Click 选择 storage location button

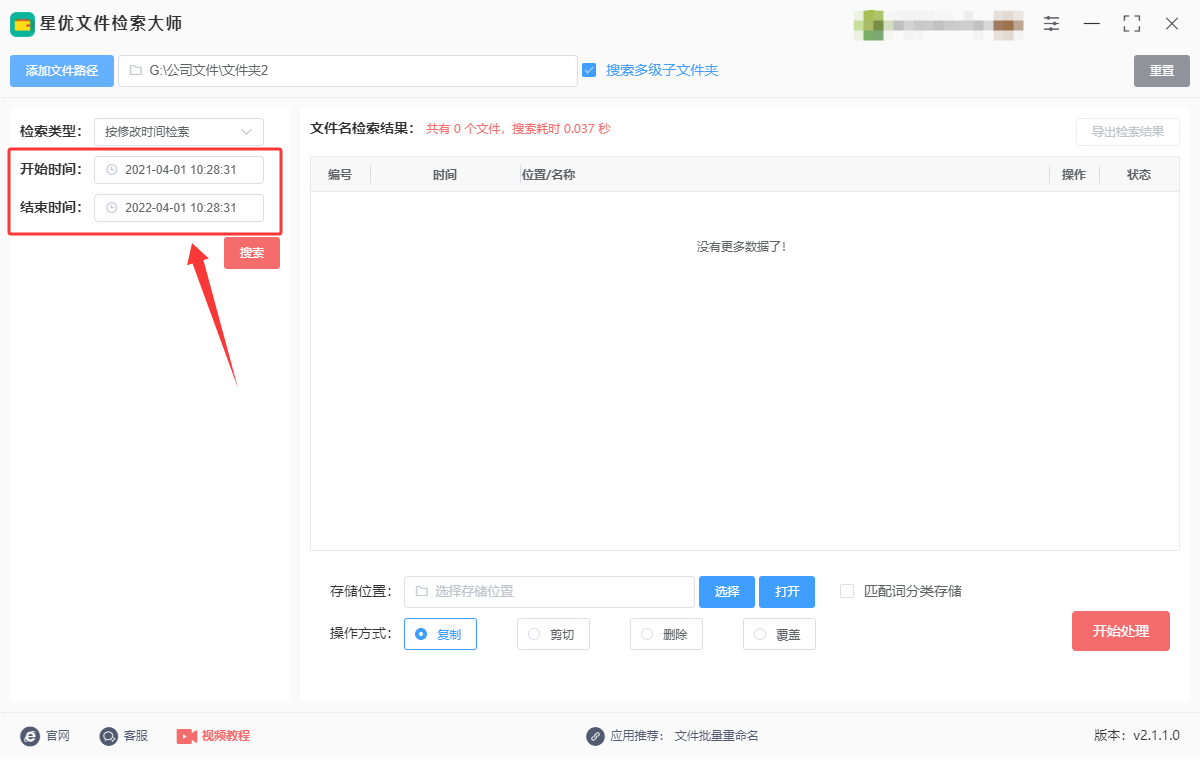coord(727,592)
